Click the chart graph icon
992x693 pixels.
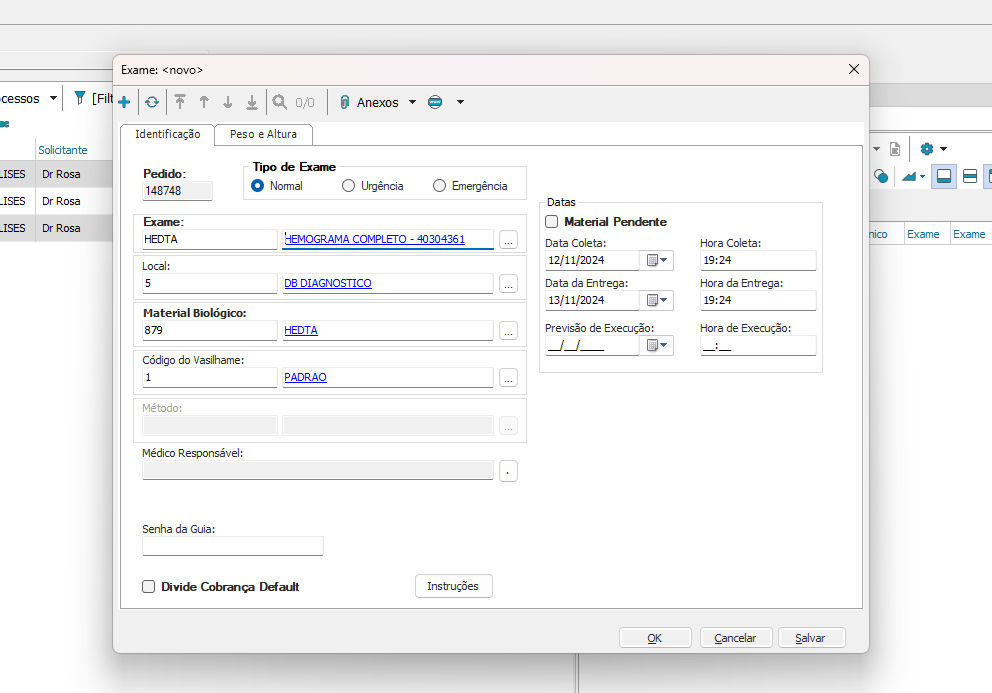(909, 177)
